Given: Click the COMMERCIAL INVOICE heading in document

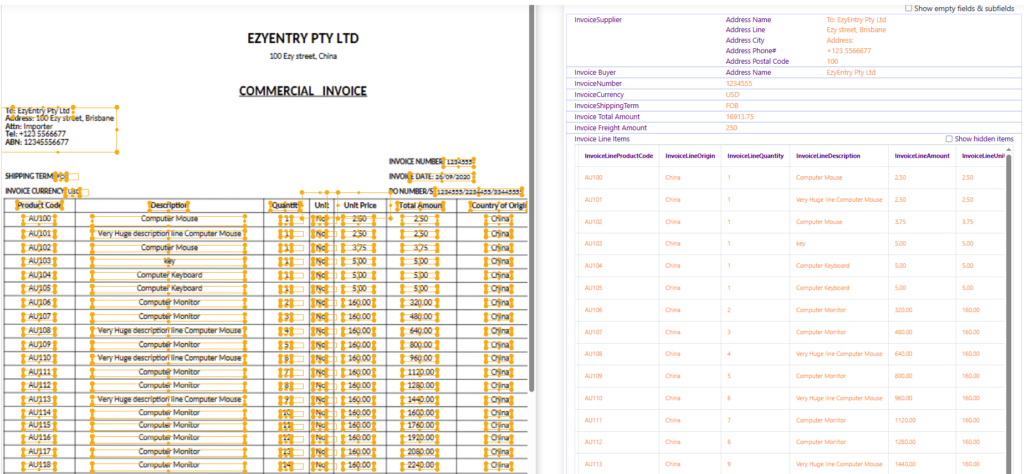Looking at the screenshot, I should click(303, 91).
